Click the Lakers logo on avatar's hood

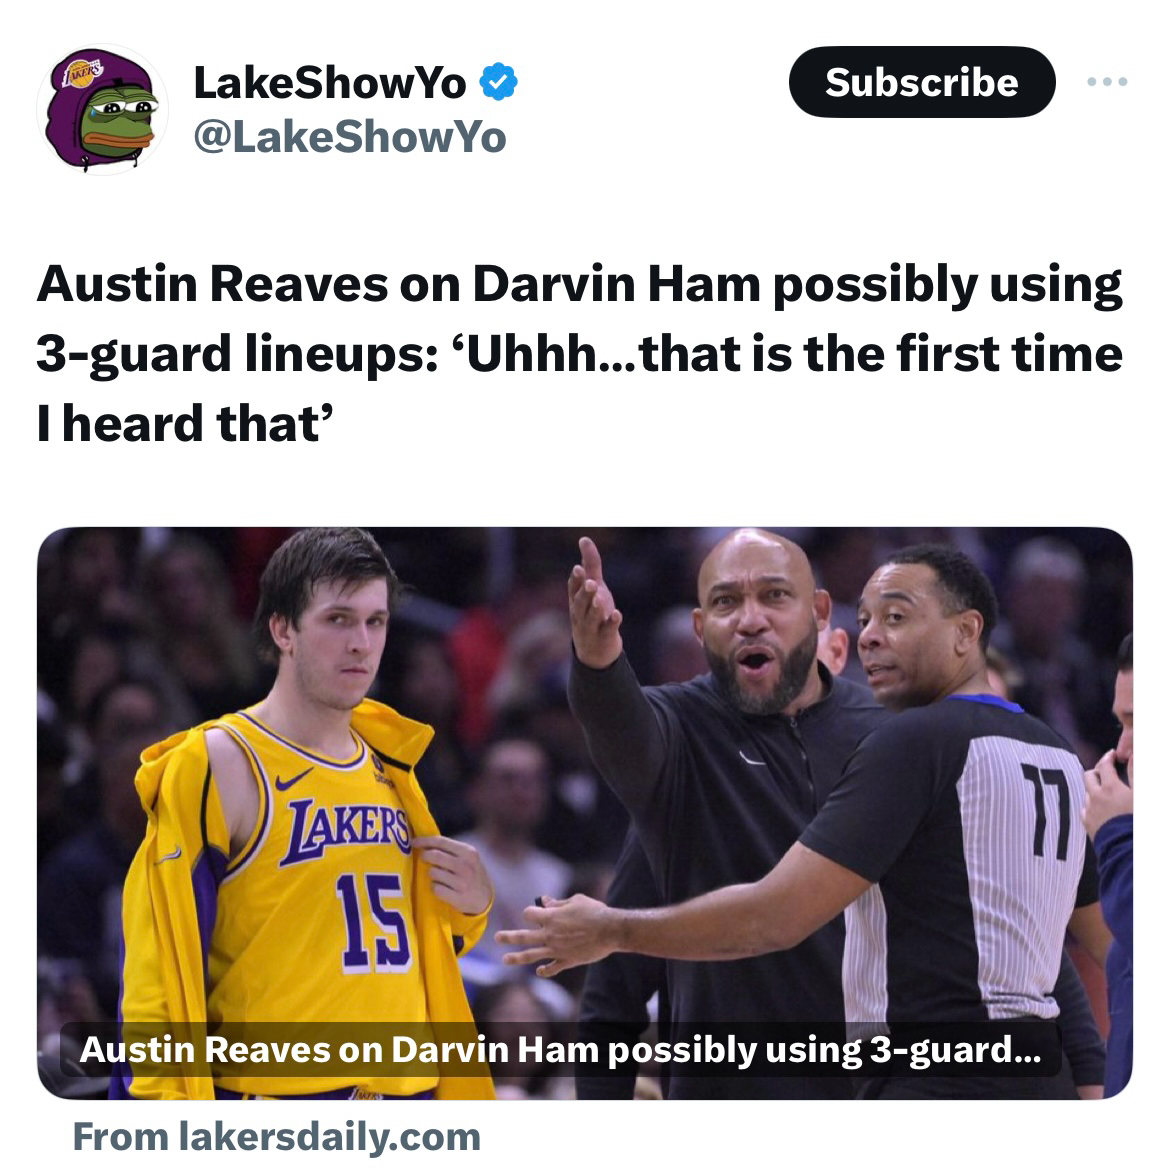pyautogui.click(x=83, y=73)
